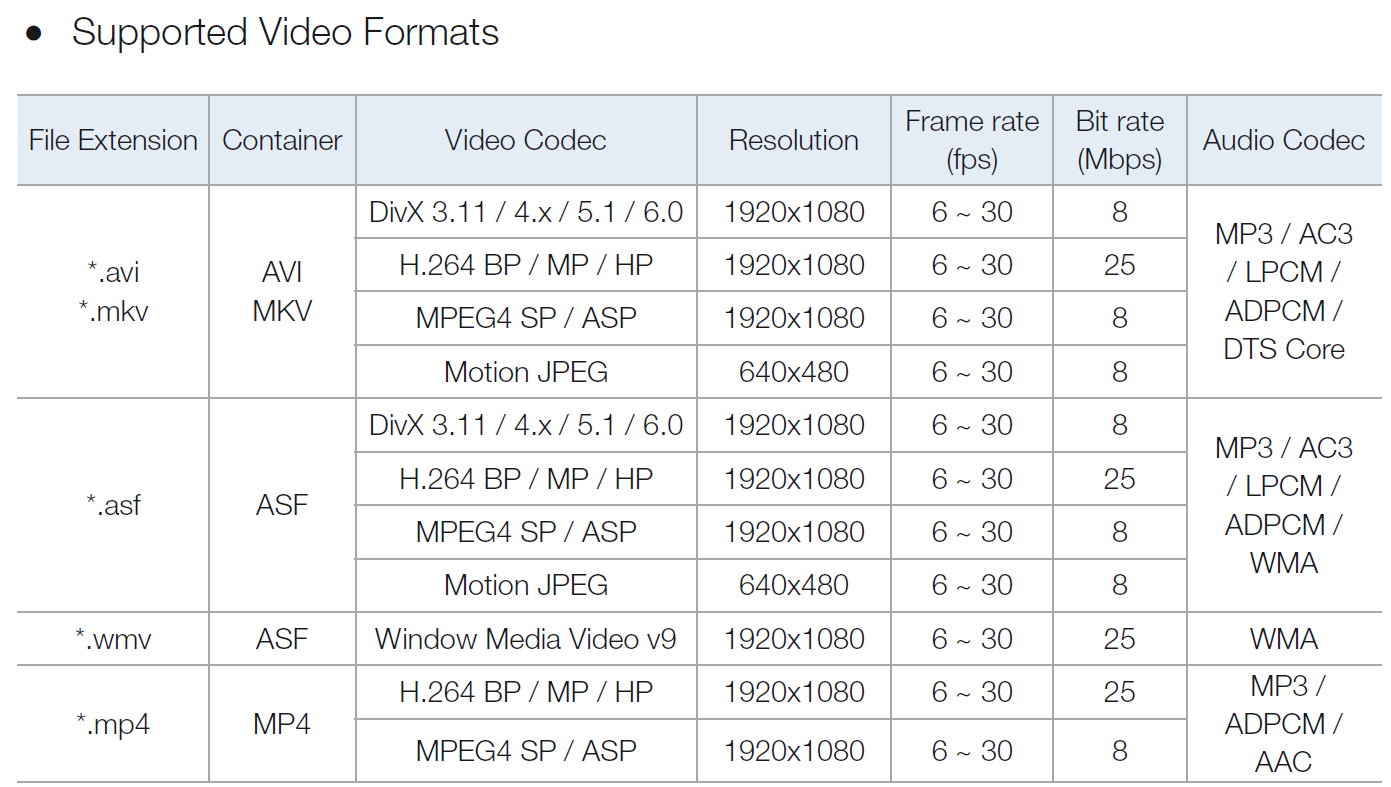Image resolution: width=1391 pixels, height=787 pixels.
Task: Click the "*.avi *.mkv" file extension cell
Action: (113, 291)
